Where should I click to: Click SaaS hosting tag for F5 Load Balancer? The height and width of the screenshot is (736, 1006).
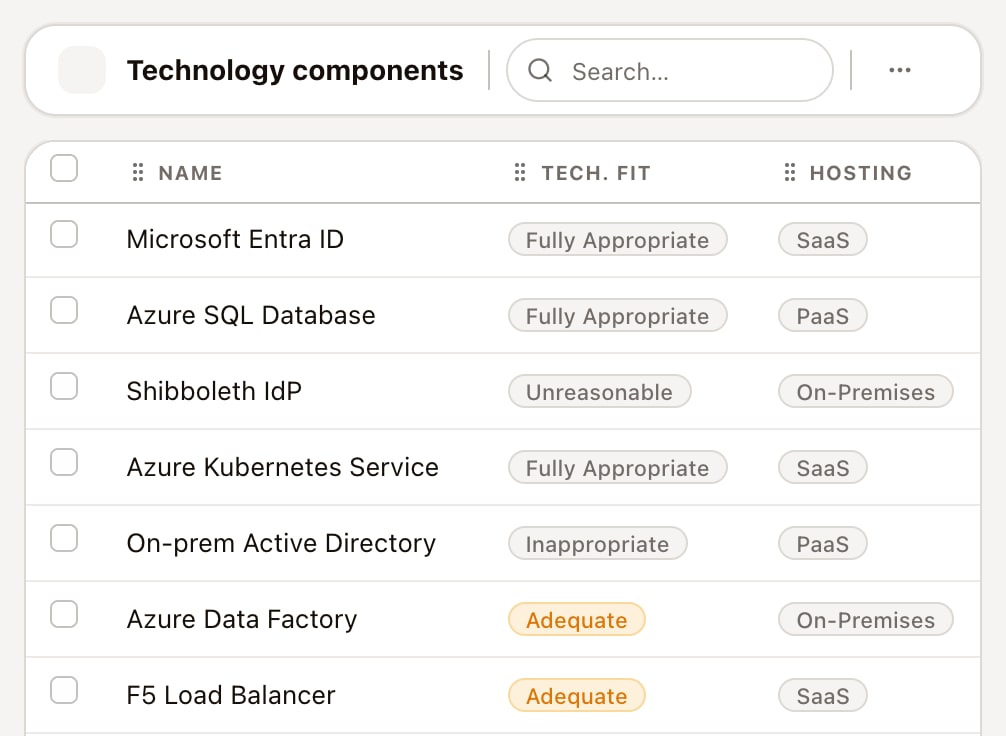pyautogui.click(x=823, y=696)
